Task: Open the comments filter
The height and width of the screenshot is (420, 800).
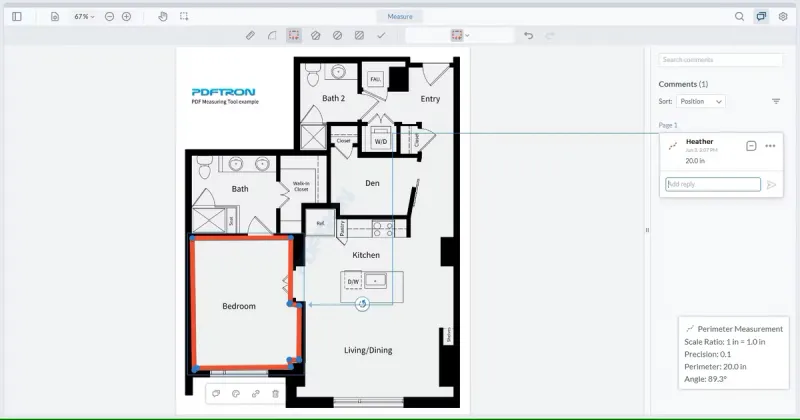Action: [x=776, y=101]
